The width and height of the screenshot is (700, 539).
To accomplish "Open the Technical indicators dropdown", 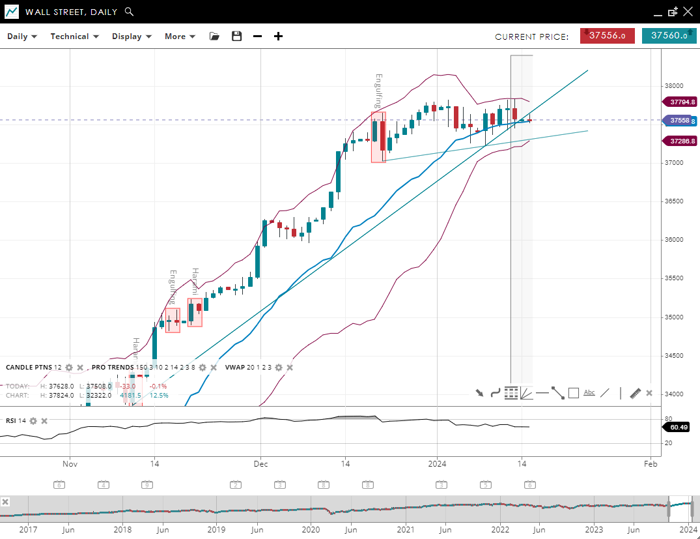I will click(75, 36).
